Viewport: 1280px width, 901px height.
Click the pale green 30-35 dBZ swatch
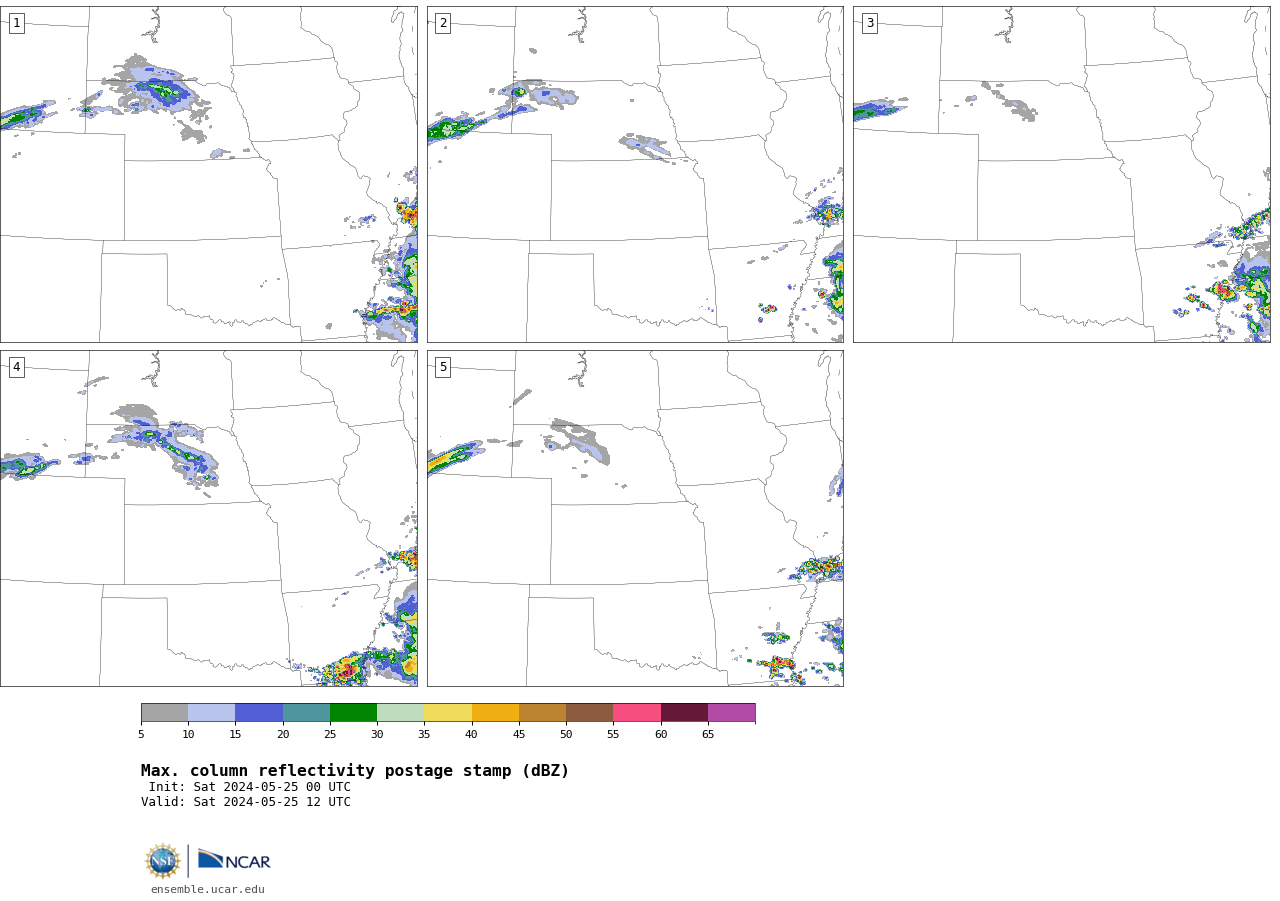[x=400, y=712]
